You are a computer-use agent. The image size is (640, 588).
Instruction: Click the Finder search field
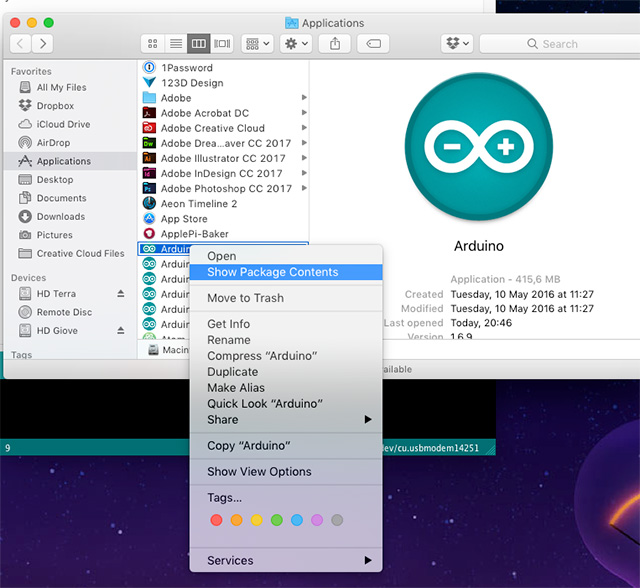pos(558,44)
